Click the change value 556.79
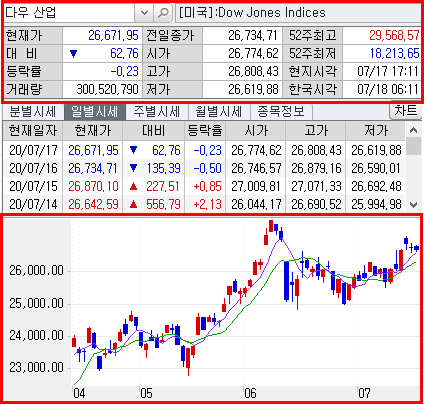Screen dimensions: 424x404 [163, 204]
